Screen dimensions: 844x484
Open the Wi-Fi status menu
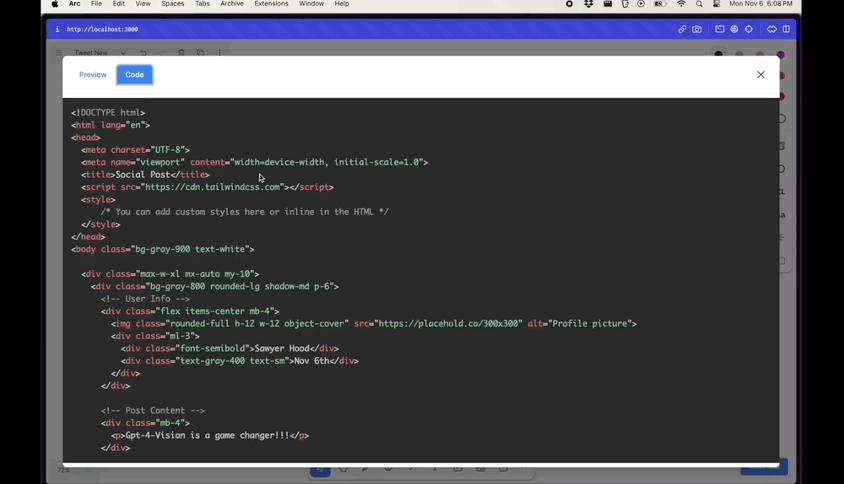click(x=681, y=4)
